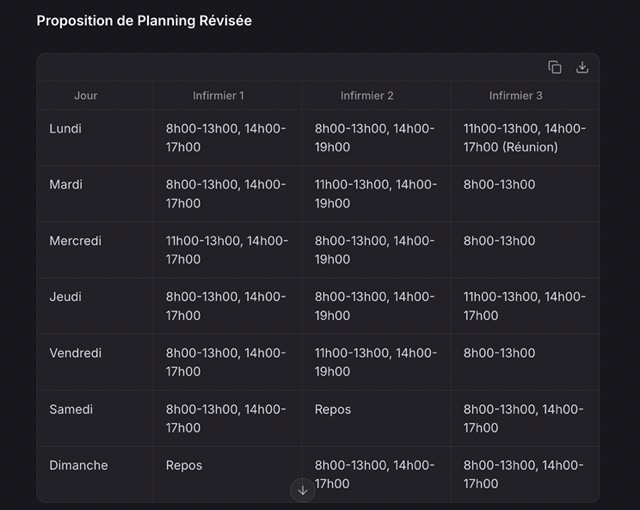
Task: Click the 'Infirmier 2' column header
Action: coord(367,96)
